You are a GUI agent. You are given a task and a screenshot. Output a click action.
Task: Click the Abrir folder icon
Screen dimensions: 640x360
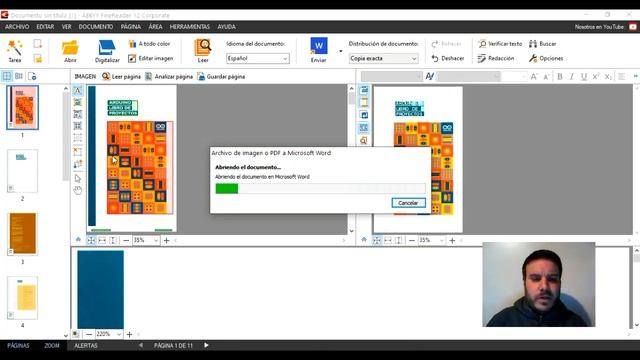click(x=70, y=51)
